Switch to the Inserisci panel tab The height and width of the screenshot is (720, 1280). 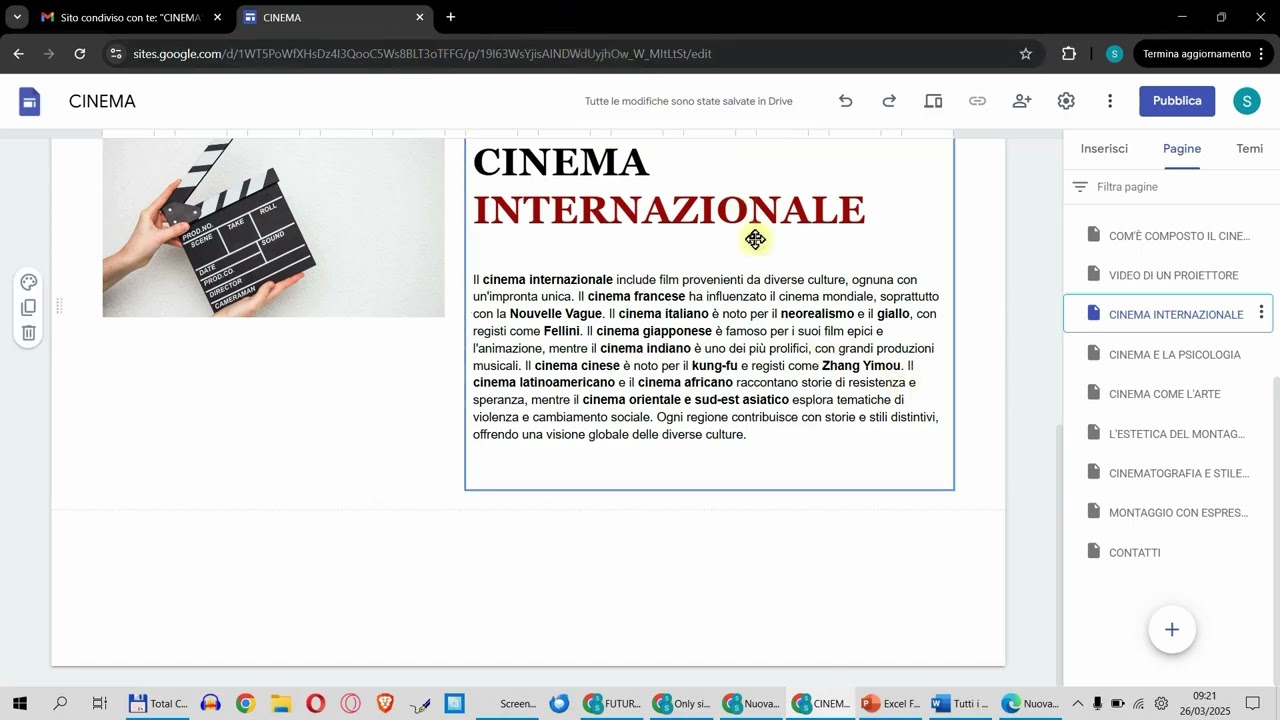pyautogui.click(x=1104, y=149)
